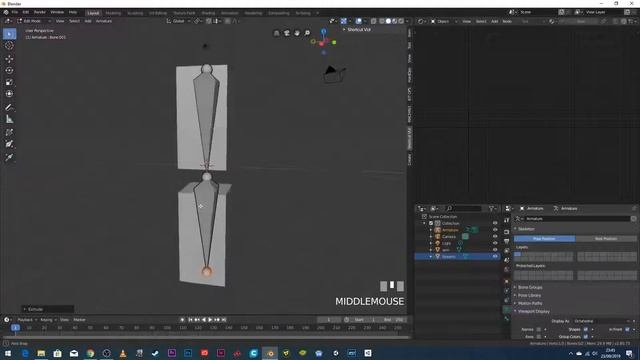The height and width of the screenshot is (360, 640).
Task: Open the Marker menu in timeline
Action: [x=79, y=320]
